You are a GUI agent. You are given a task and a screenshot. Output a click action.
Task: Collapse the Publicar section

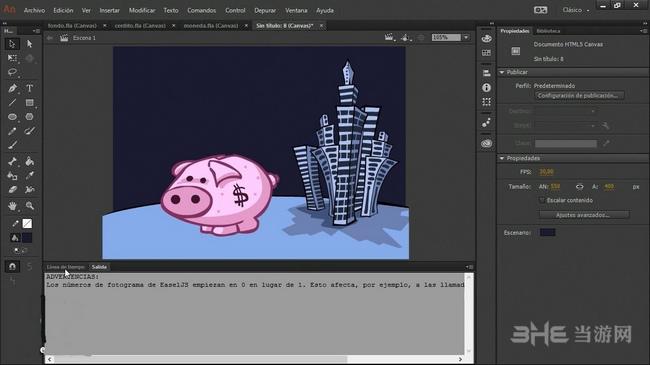pos(502,72)
